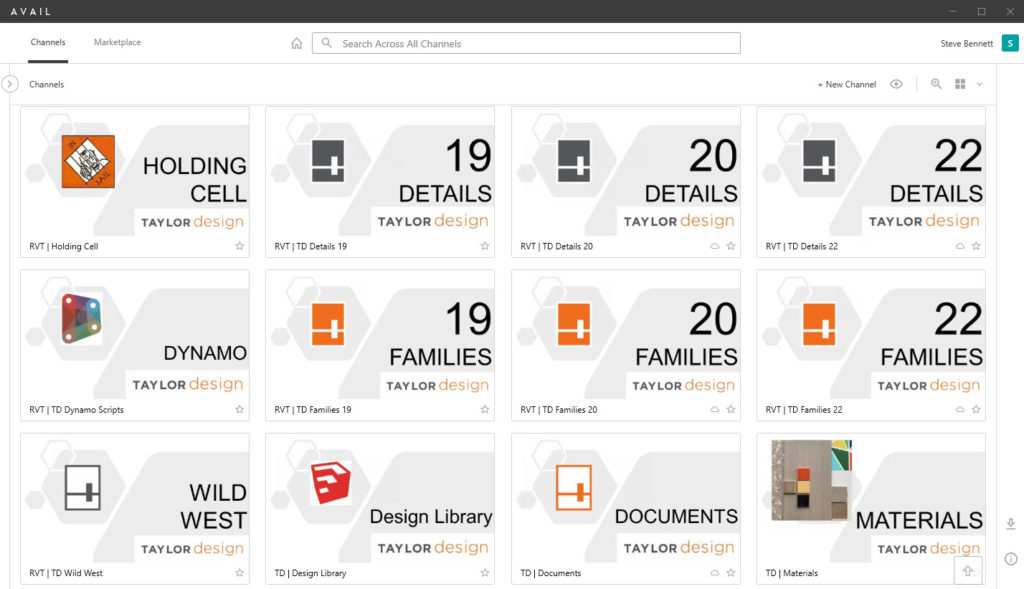
Task: Click the 'RVT | Holding Cell' label
Action: click(x=63, y=246)
